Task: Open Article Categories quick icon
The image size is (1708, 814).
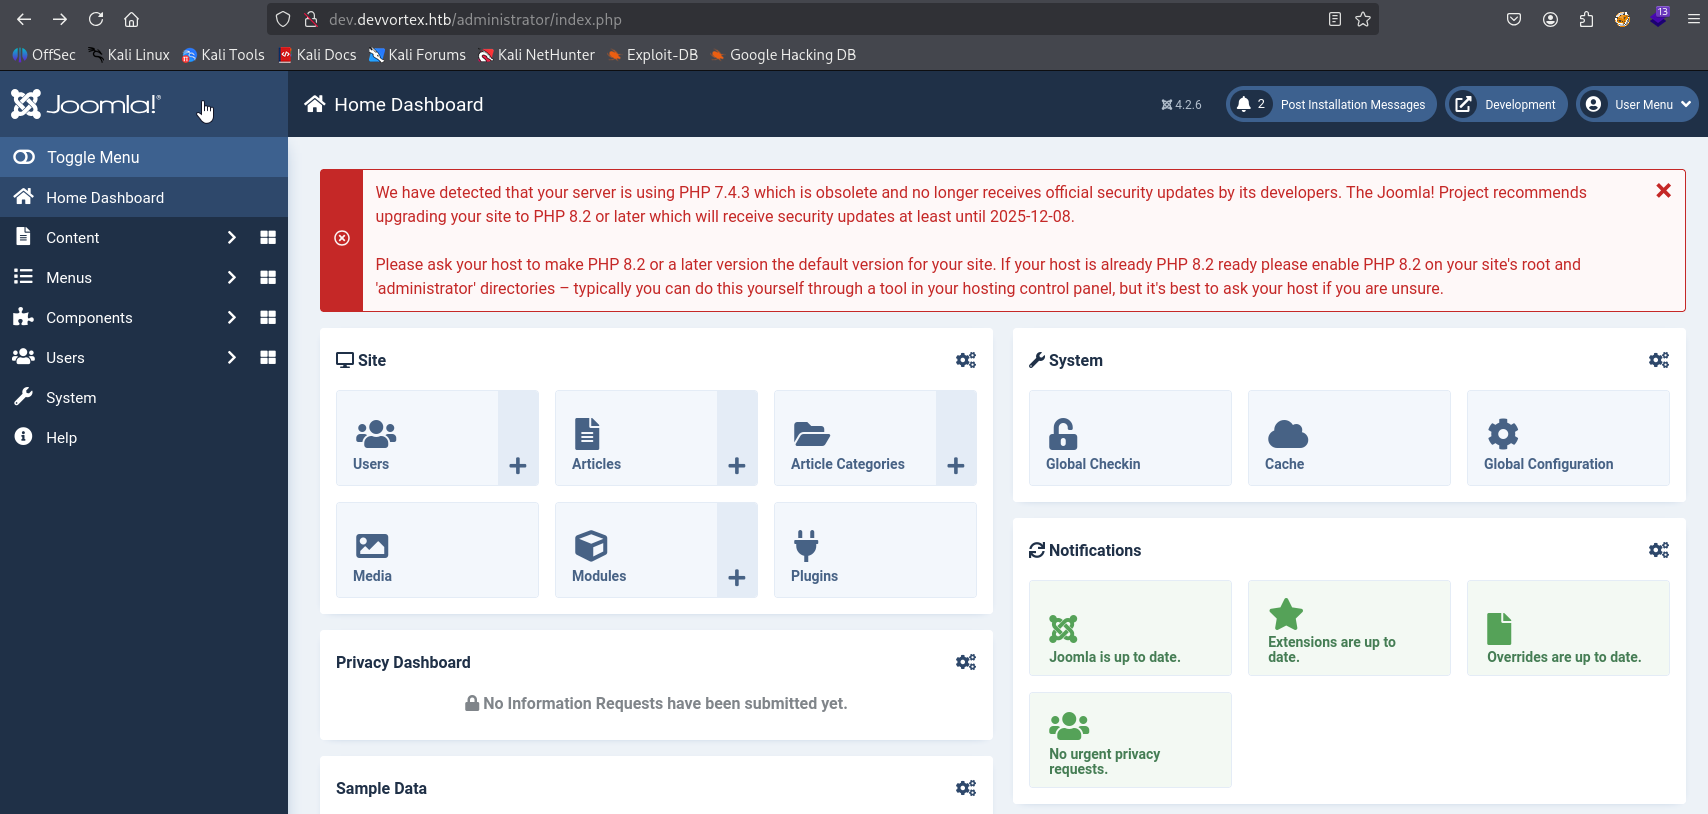Action: tap(855, 438)
